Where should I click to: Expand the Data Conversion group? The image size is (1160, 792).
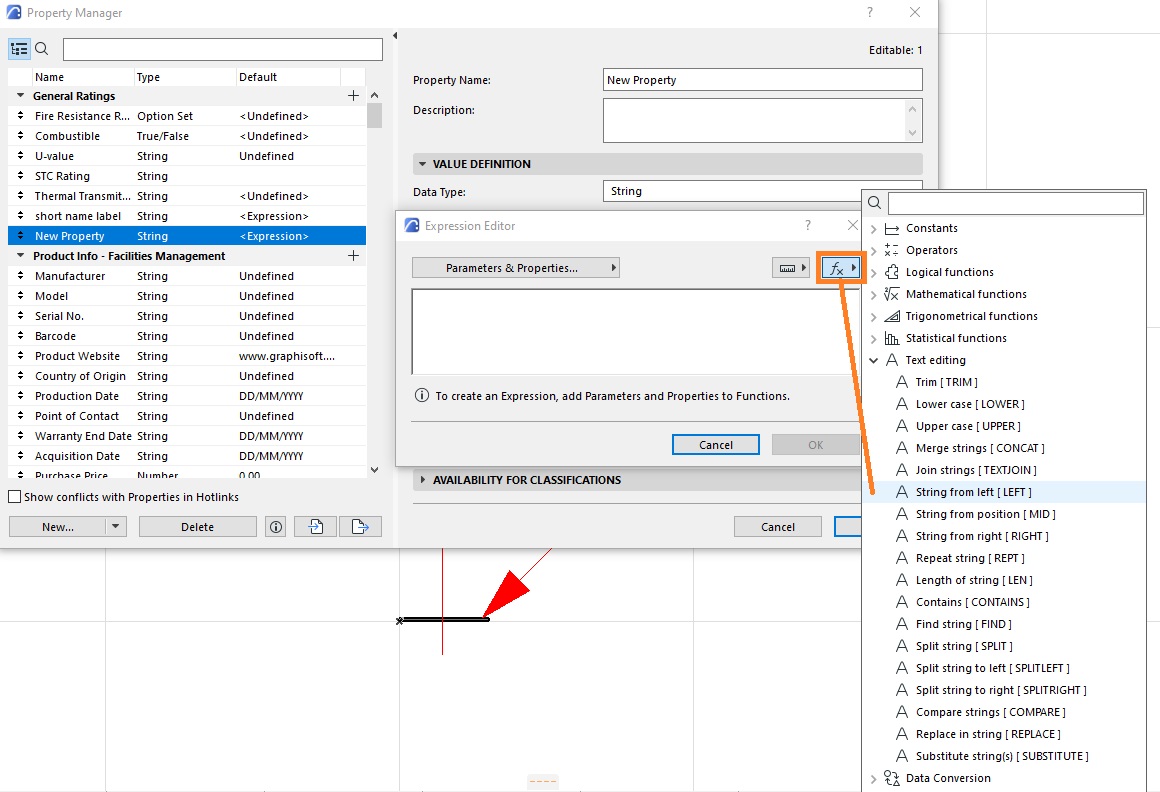pos(872,777)
